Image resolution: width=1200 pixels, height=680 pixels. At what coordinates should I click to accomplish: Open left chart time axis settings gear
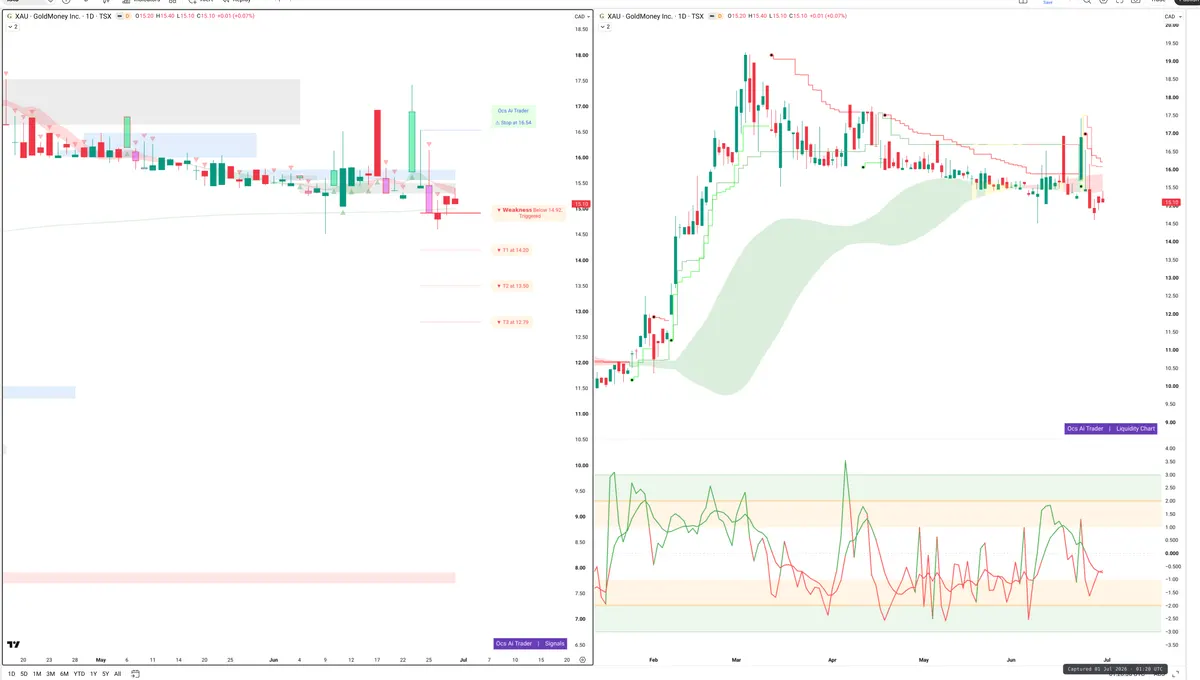tap(582, 660)
